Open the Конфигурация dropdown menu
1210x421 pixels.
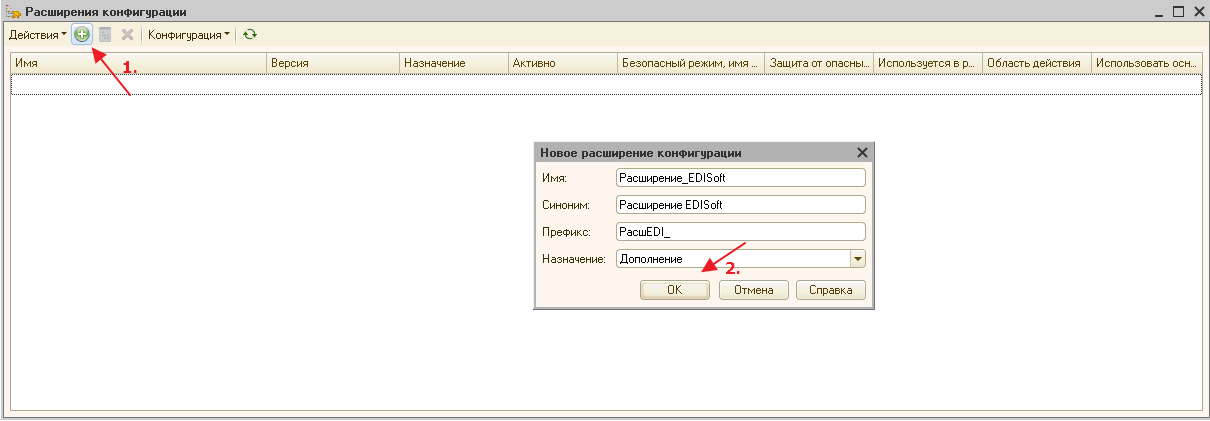pos(188,34)
